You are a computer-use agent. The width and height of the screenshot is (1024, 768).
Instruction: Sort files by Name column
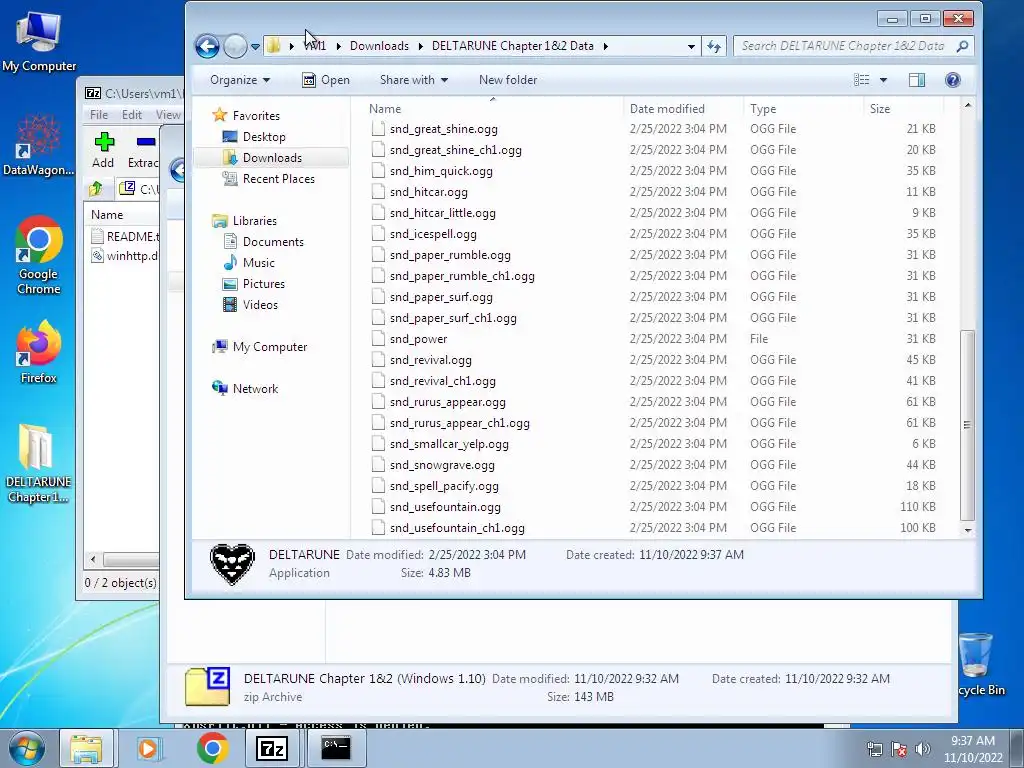493,108
